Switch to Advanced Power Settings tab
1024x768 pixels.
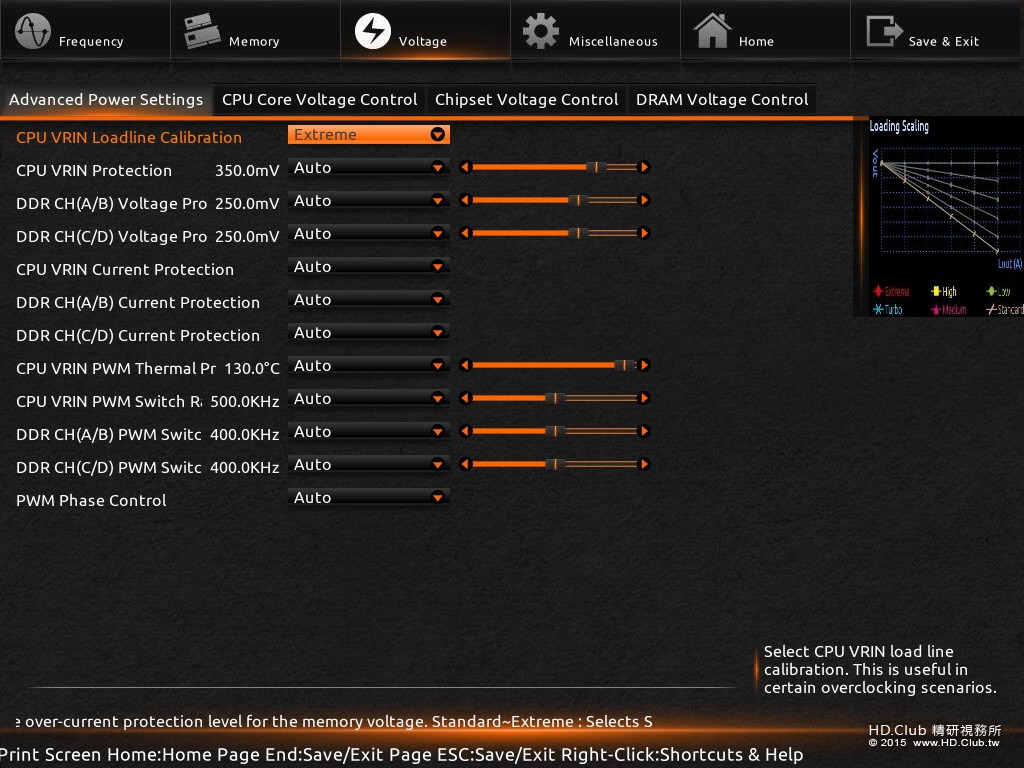click(x=106, y=99)
